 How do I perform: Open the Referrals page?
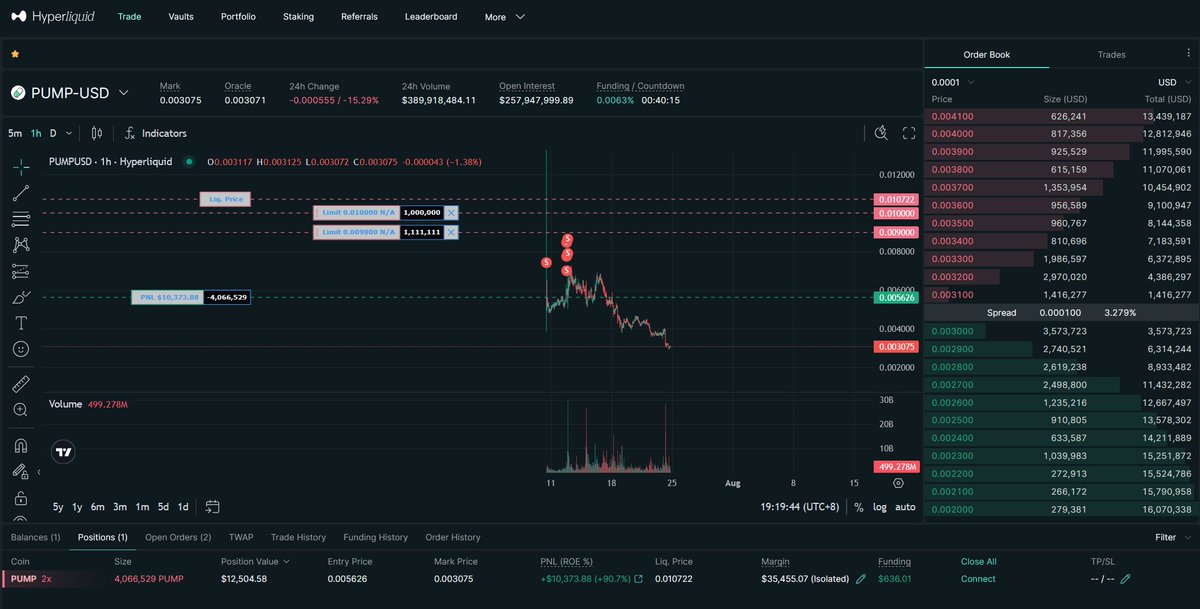[360, 17]
